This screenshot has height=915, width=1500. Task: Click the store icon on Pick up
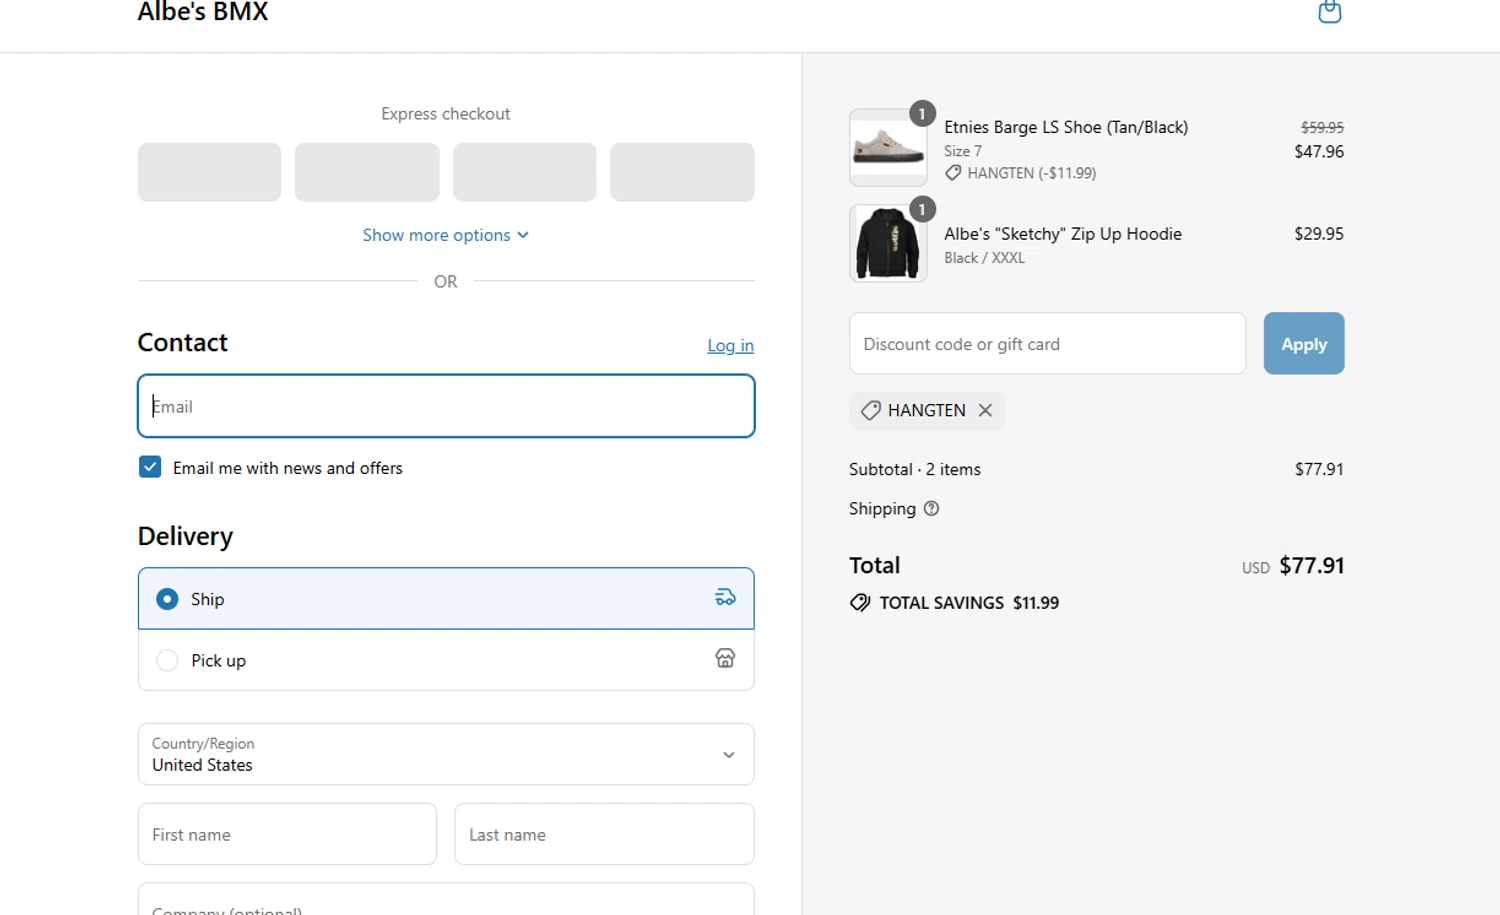725,658
